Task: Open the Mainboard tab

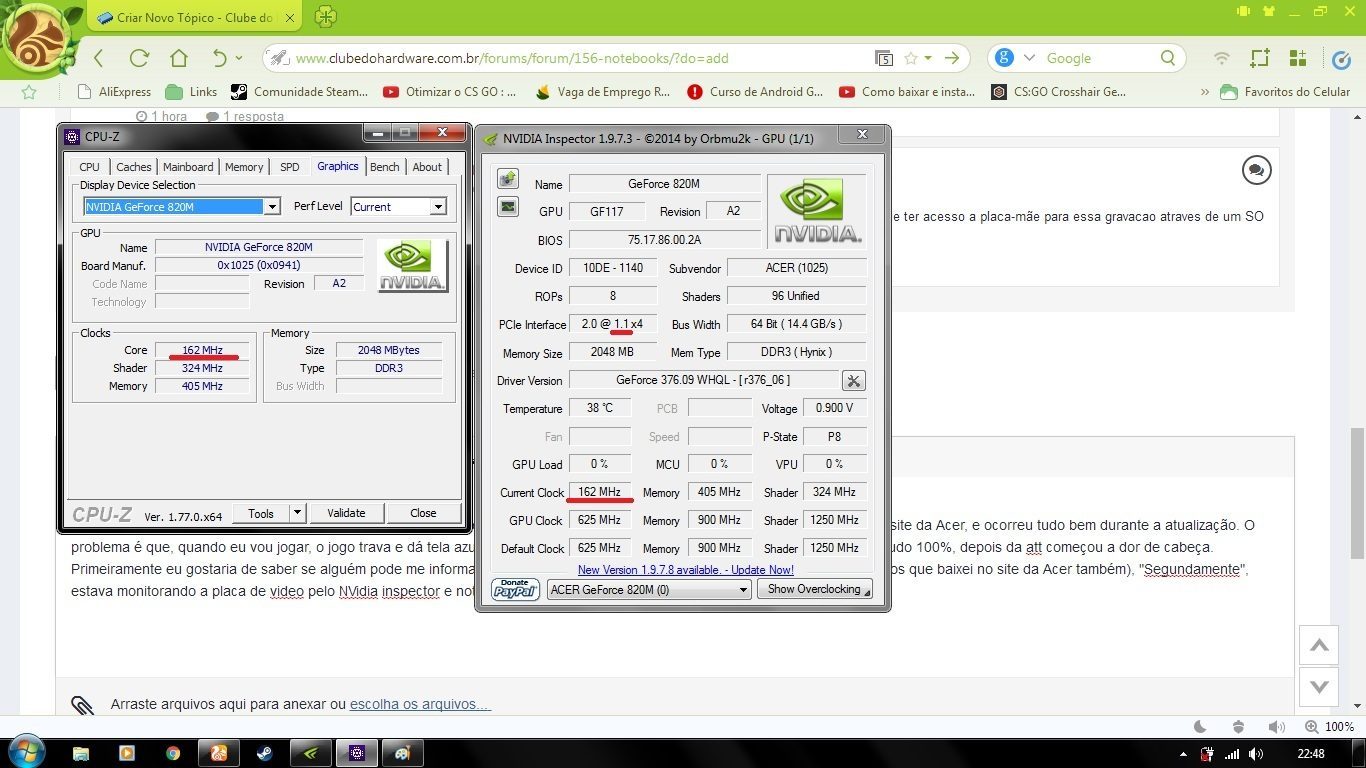Action: click(188, 167)
